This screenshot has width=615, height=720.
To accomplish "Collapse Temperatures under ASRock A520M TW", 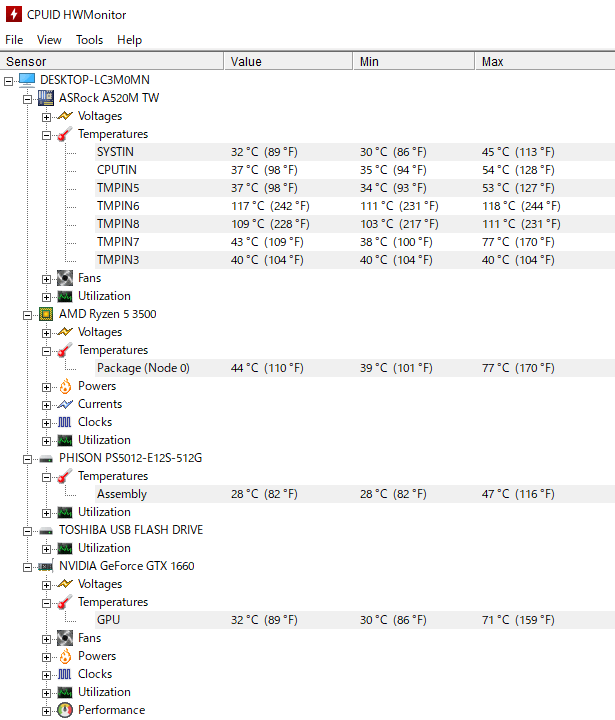I will point(46,135).
